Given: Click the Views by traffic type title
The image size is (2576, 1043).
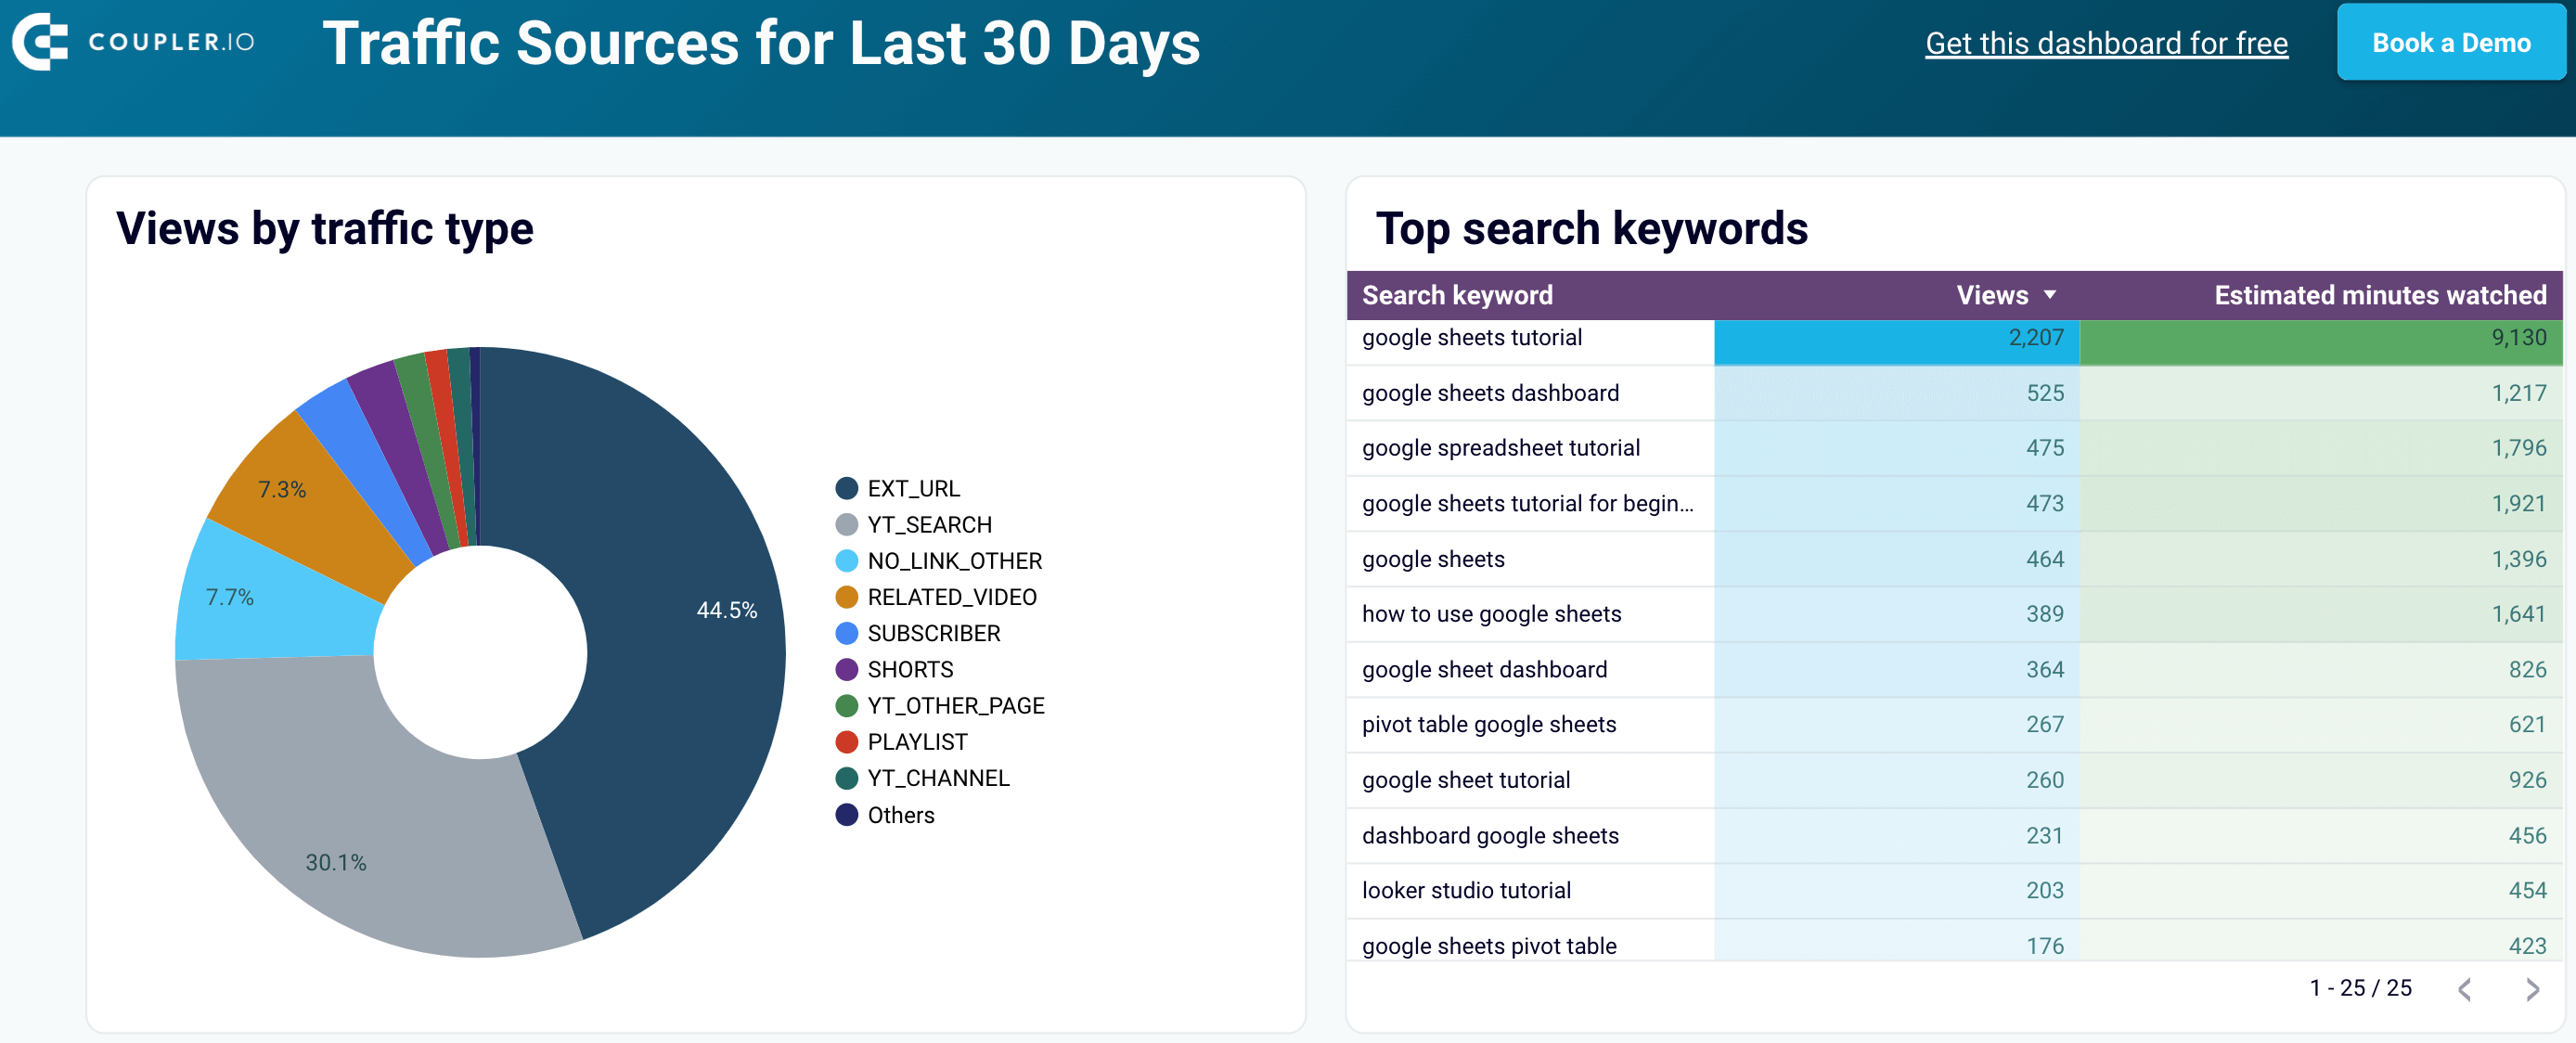Looking at the screenshot, I should point(324,228).
